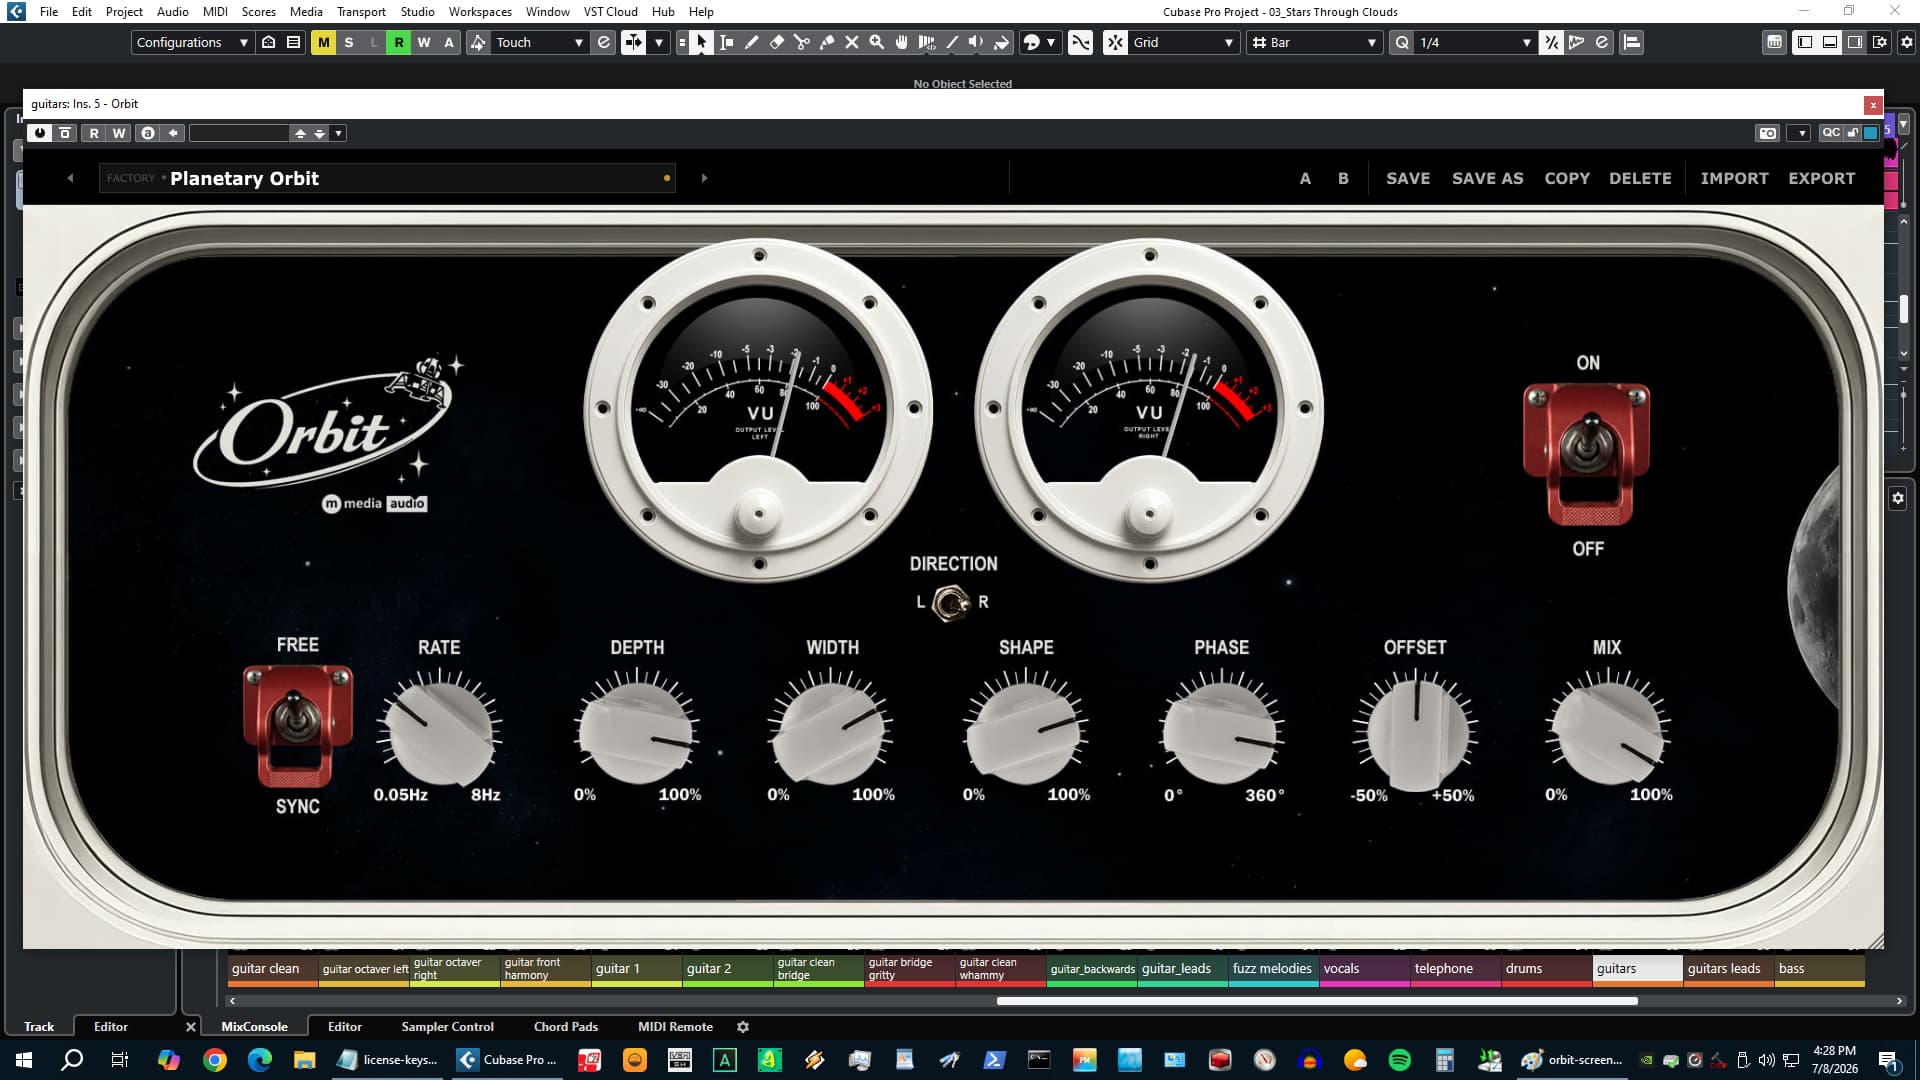The image size is (1920, 1080).
Task: Open Google Chrome from the taskbar
Action: tap(214, 1060)
